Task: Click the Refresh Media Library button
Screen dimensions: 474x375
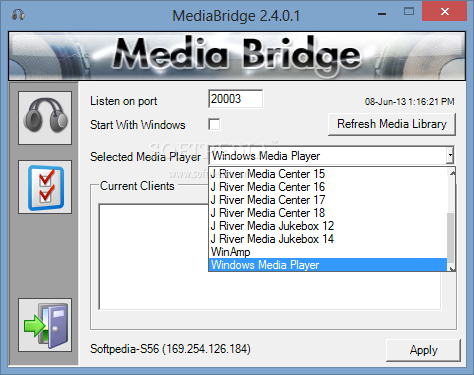Action: click(x=392, y=124)
